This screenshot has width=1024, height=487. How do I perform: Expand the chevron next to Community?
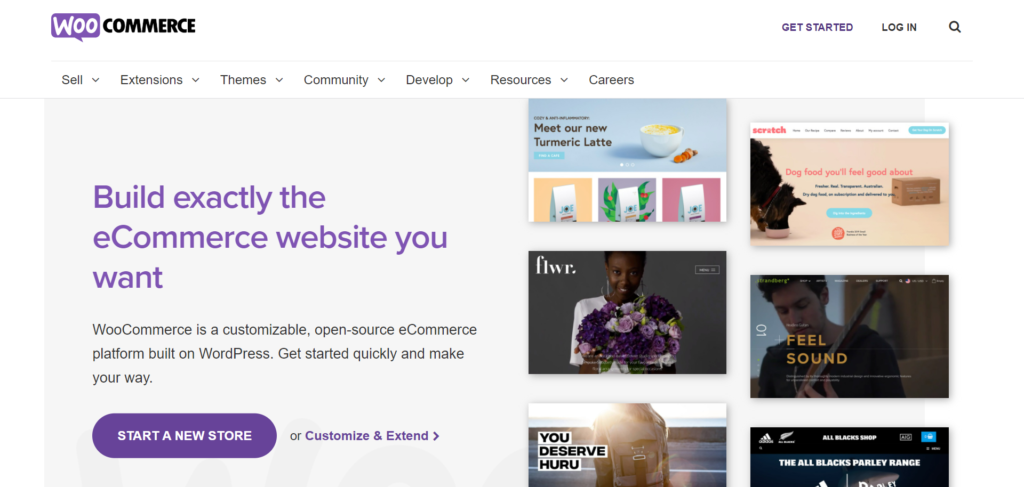[381, 80]
